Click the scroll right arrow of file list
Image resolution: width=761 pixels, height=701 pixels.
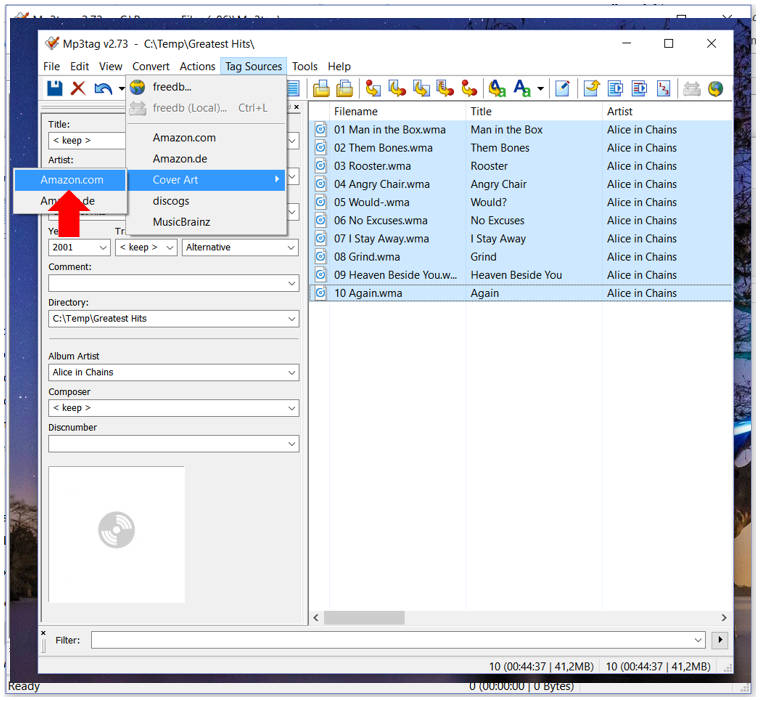[x=724, y=618]
